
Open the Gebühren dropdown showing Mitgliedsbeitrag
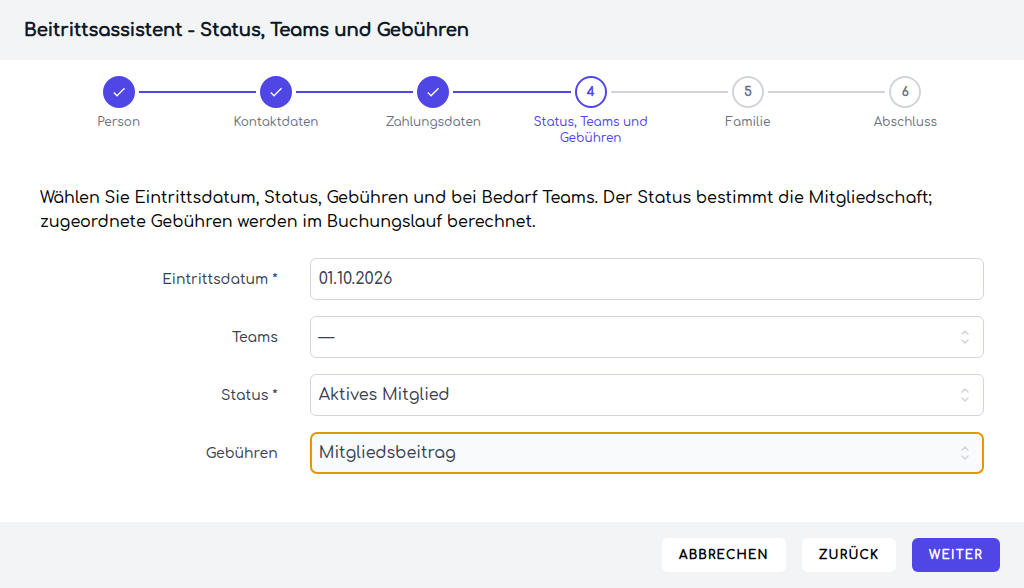647,453
